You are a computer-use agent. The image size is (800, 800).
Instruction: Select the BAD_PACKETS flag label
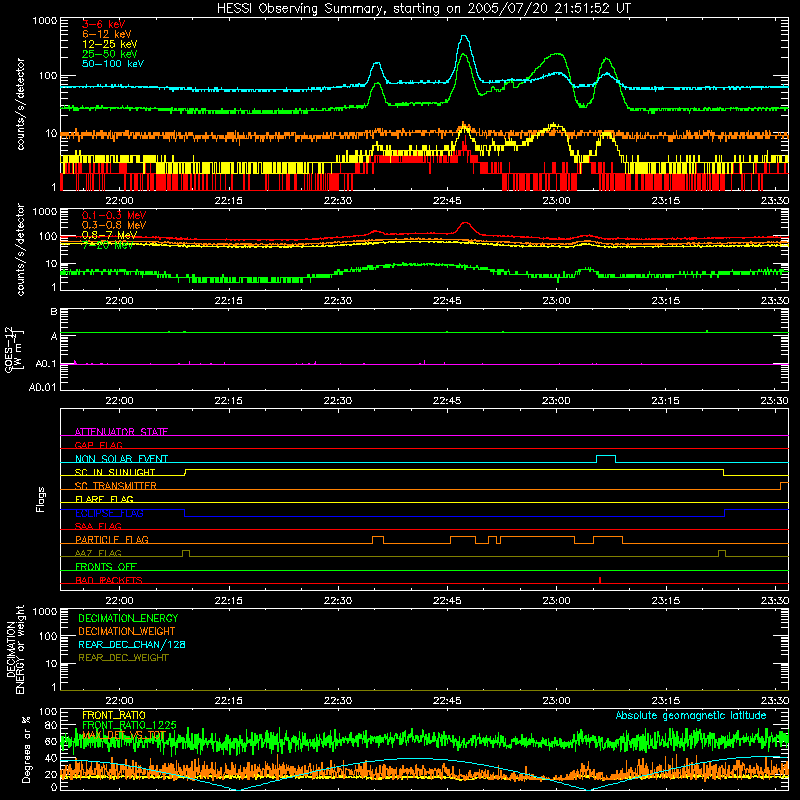[x=109, y=580]
